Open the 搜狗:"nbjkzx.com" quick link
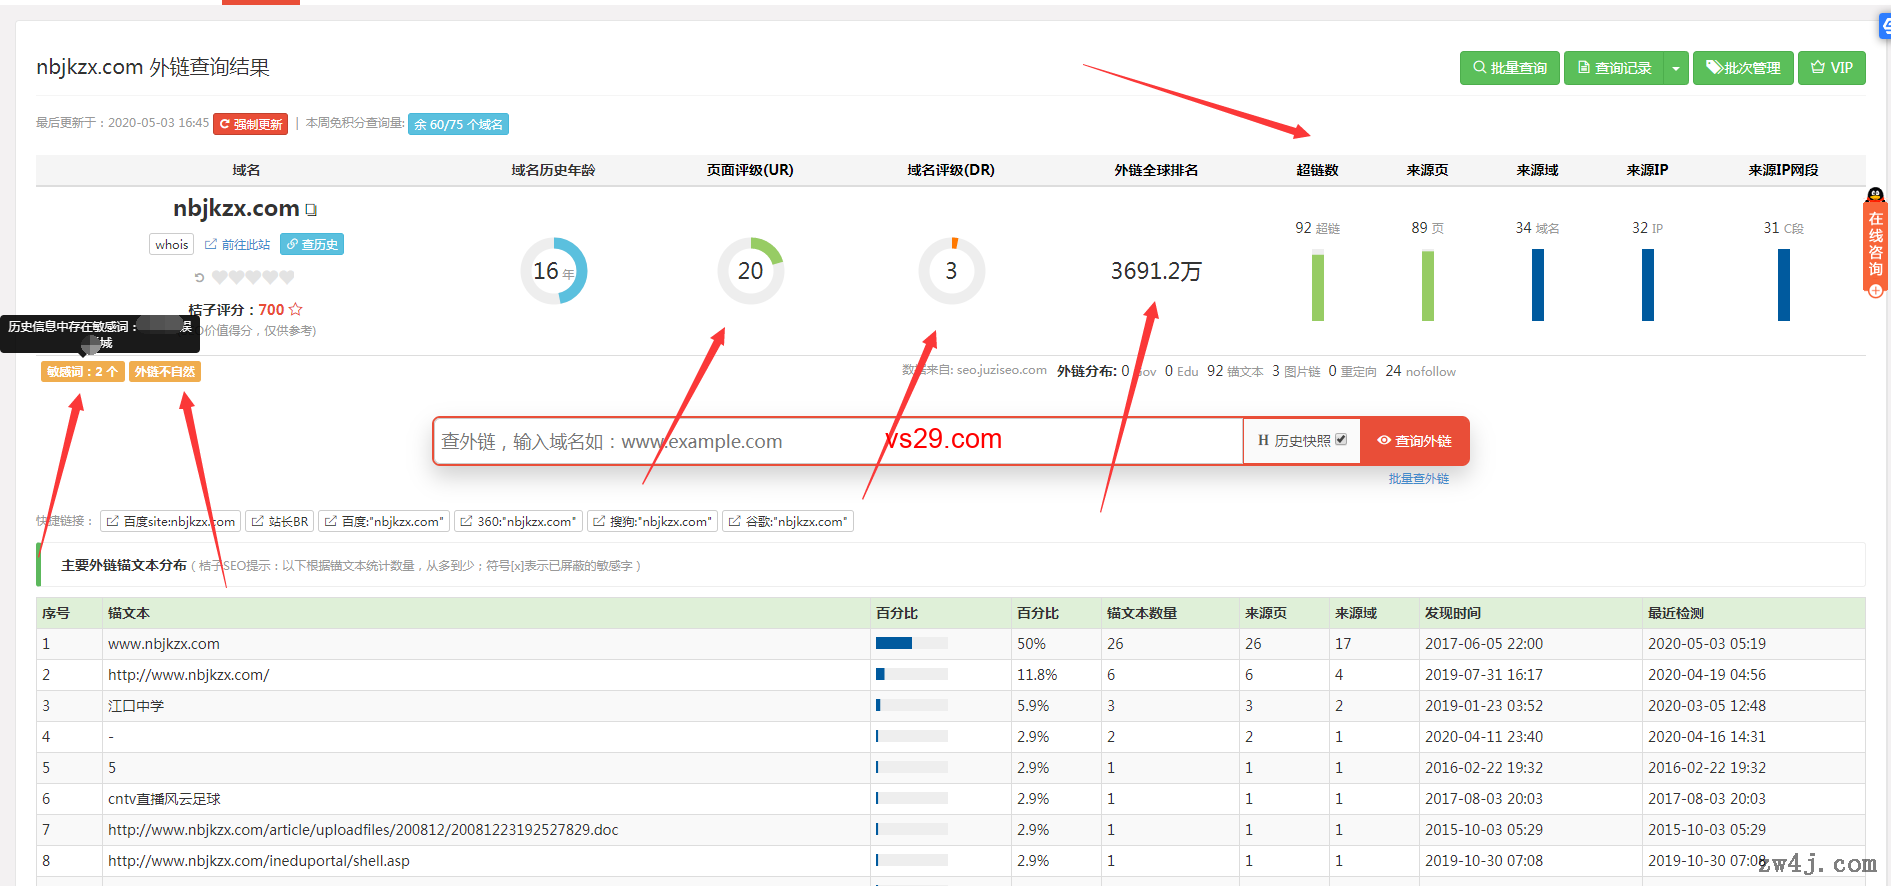The height and width of the screenshot is (886, 1891). [652, 521]
